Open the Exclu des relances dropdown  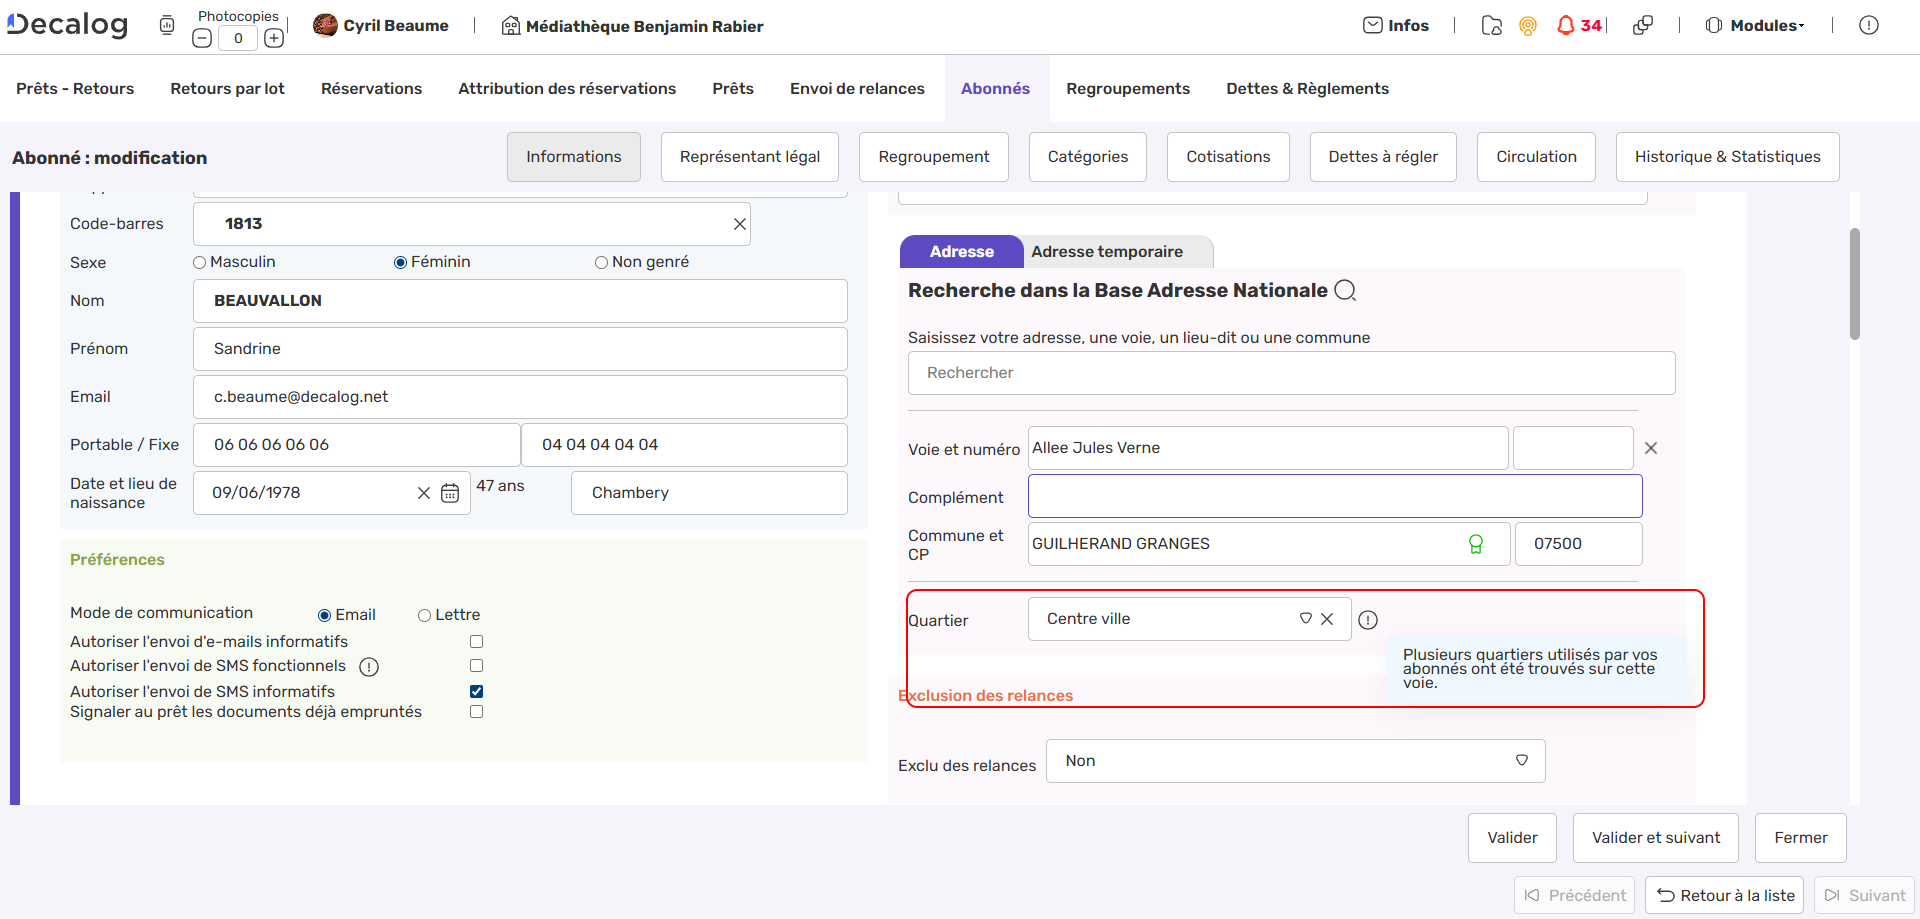coord(1521,761)
